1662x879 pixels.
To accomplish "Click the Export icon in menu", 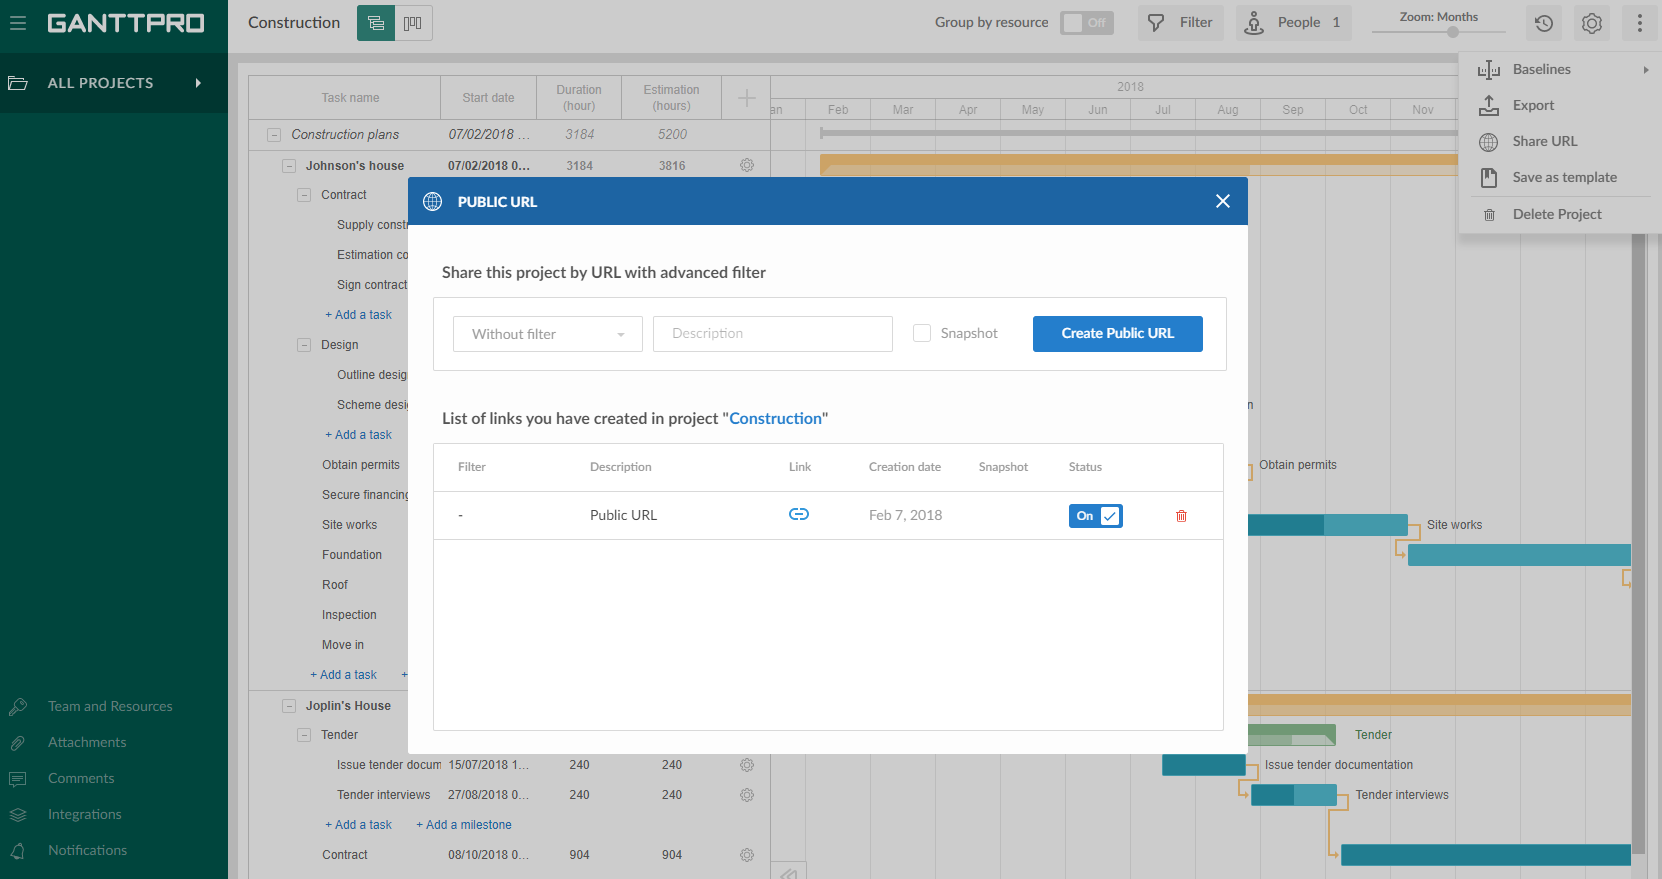I will 1489,105.
